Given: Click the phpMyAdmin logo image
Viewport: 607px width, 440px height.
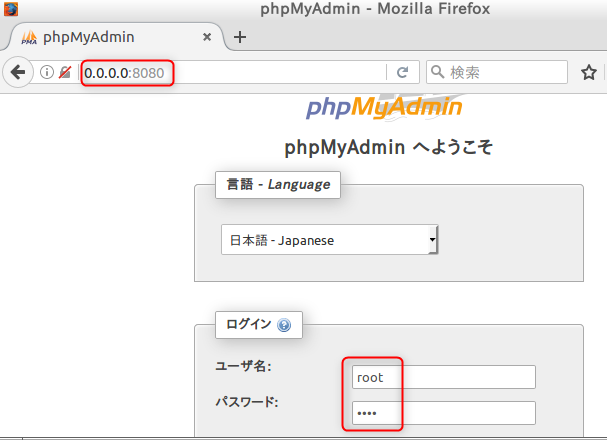Looking at the screenshot, I should (385, 107).
